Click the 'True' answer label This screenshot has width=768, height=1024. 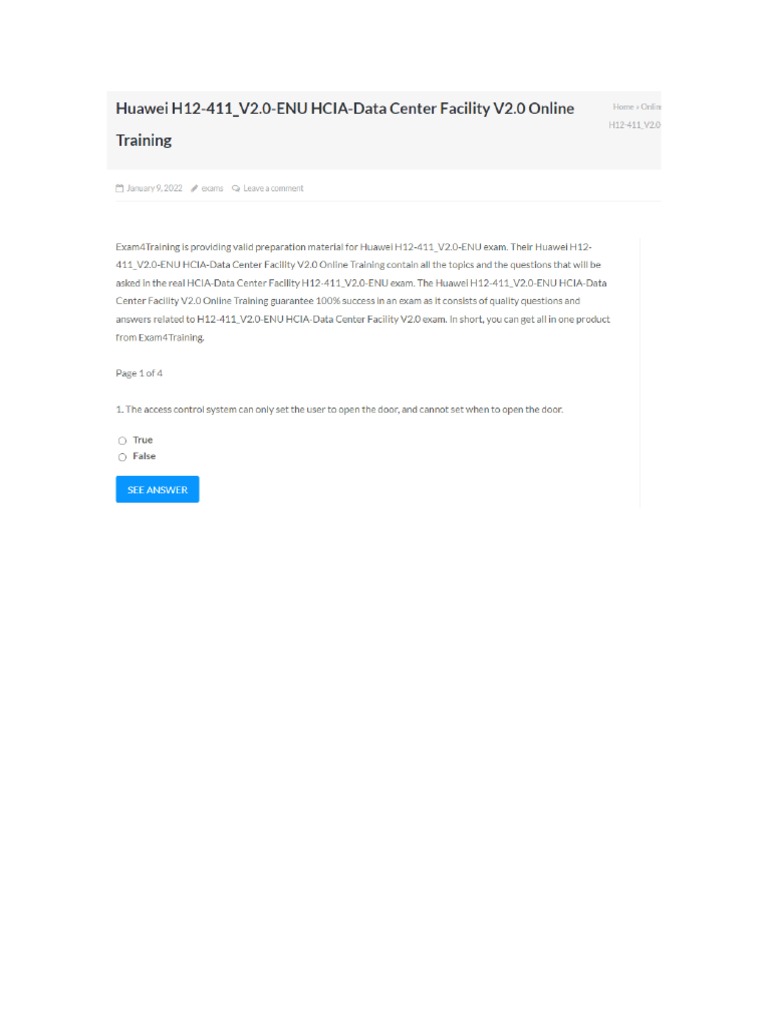coord(142,440)
